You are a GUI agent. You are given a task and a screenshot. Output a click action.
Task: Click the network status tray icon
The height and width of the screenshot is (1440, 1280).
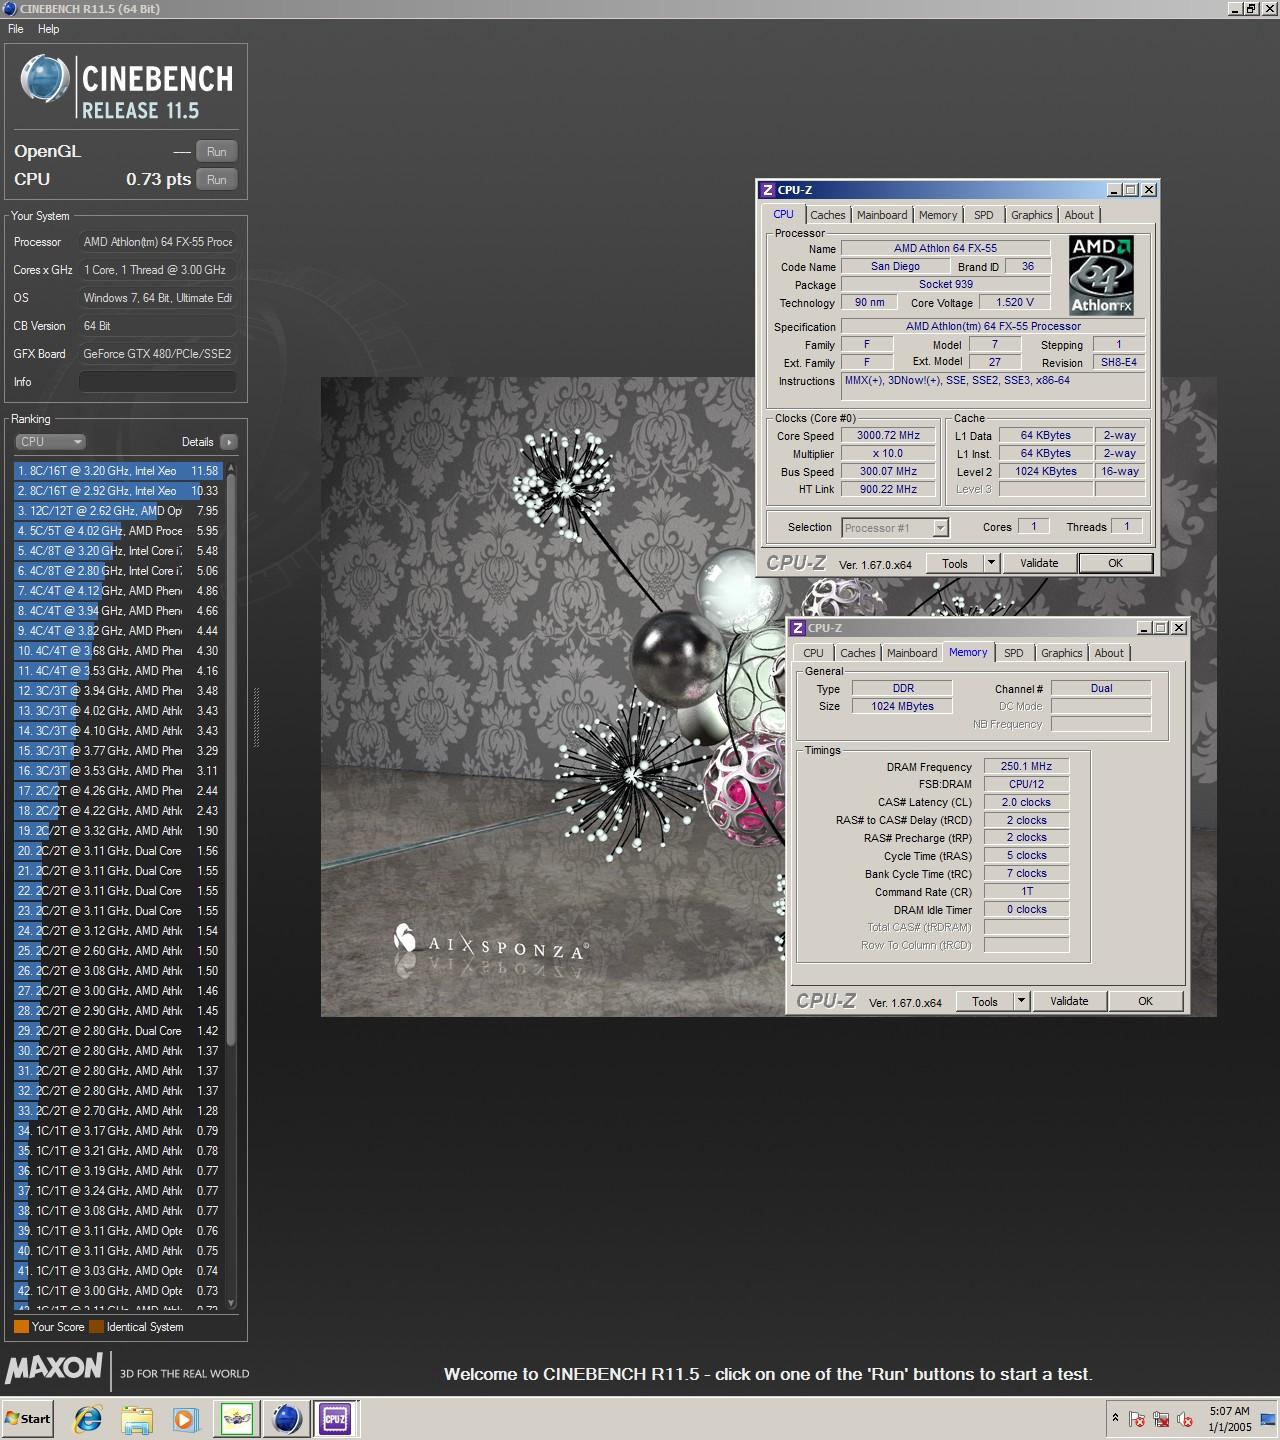pos(1161,1419)
